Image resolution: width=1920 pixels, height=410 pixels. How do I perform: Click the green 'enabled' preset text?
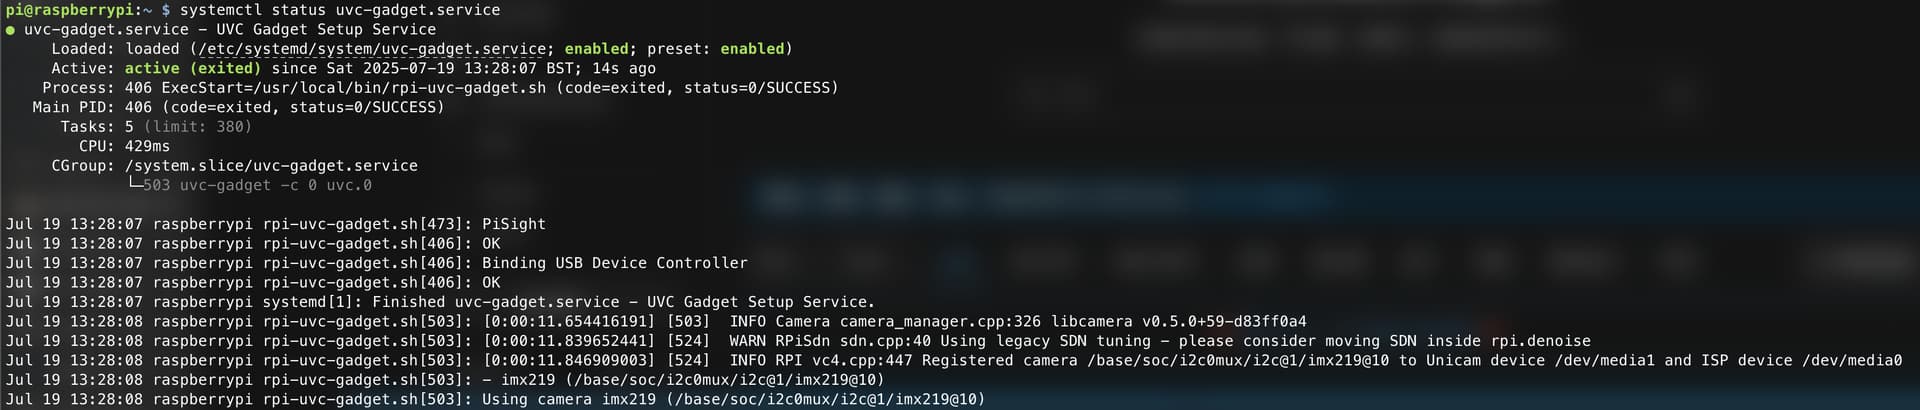(752, 49)
